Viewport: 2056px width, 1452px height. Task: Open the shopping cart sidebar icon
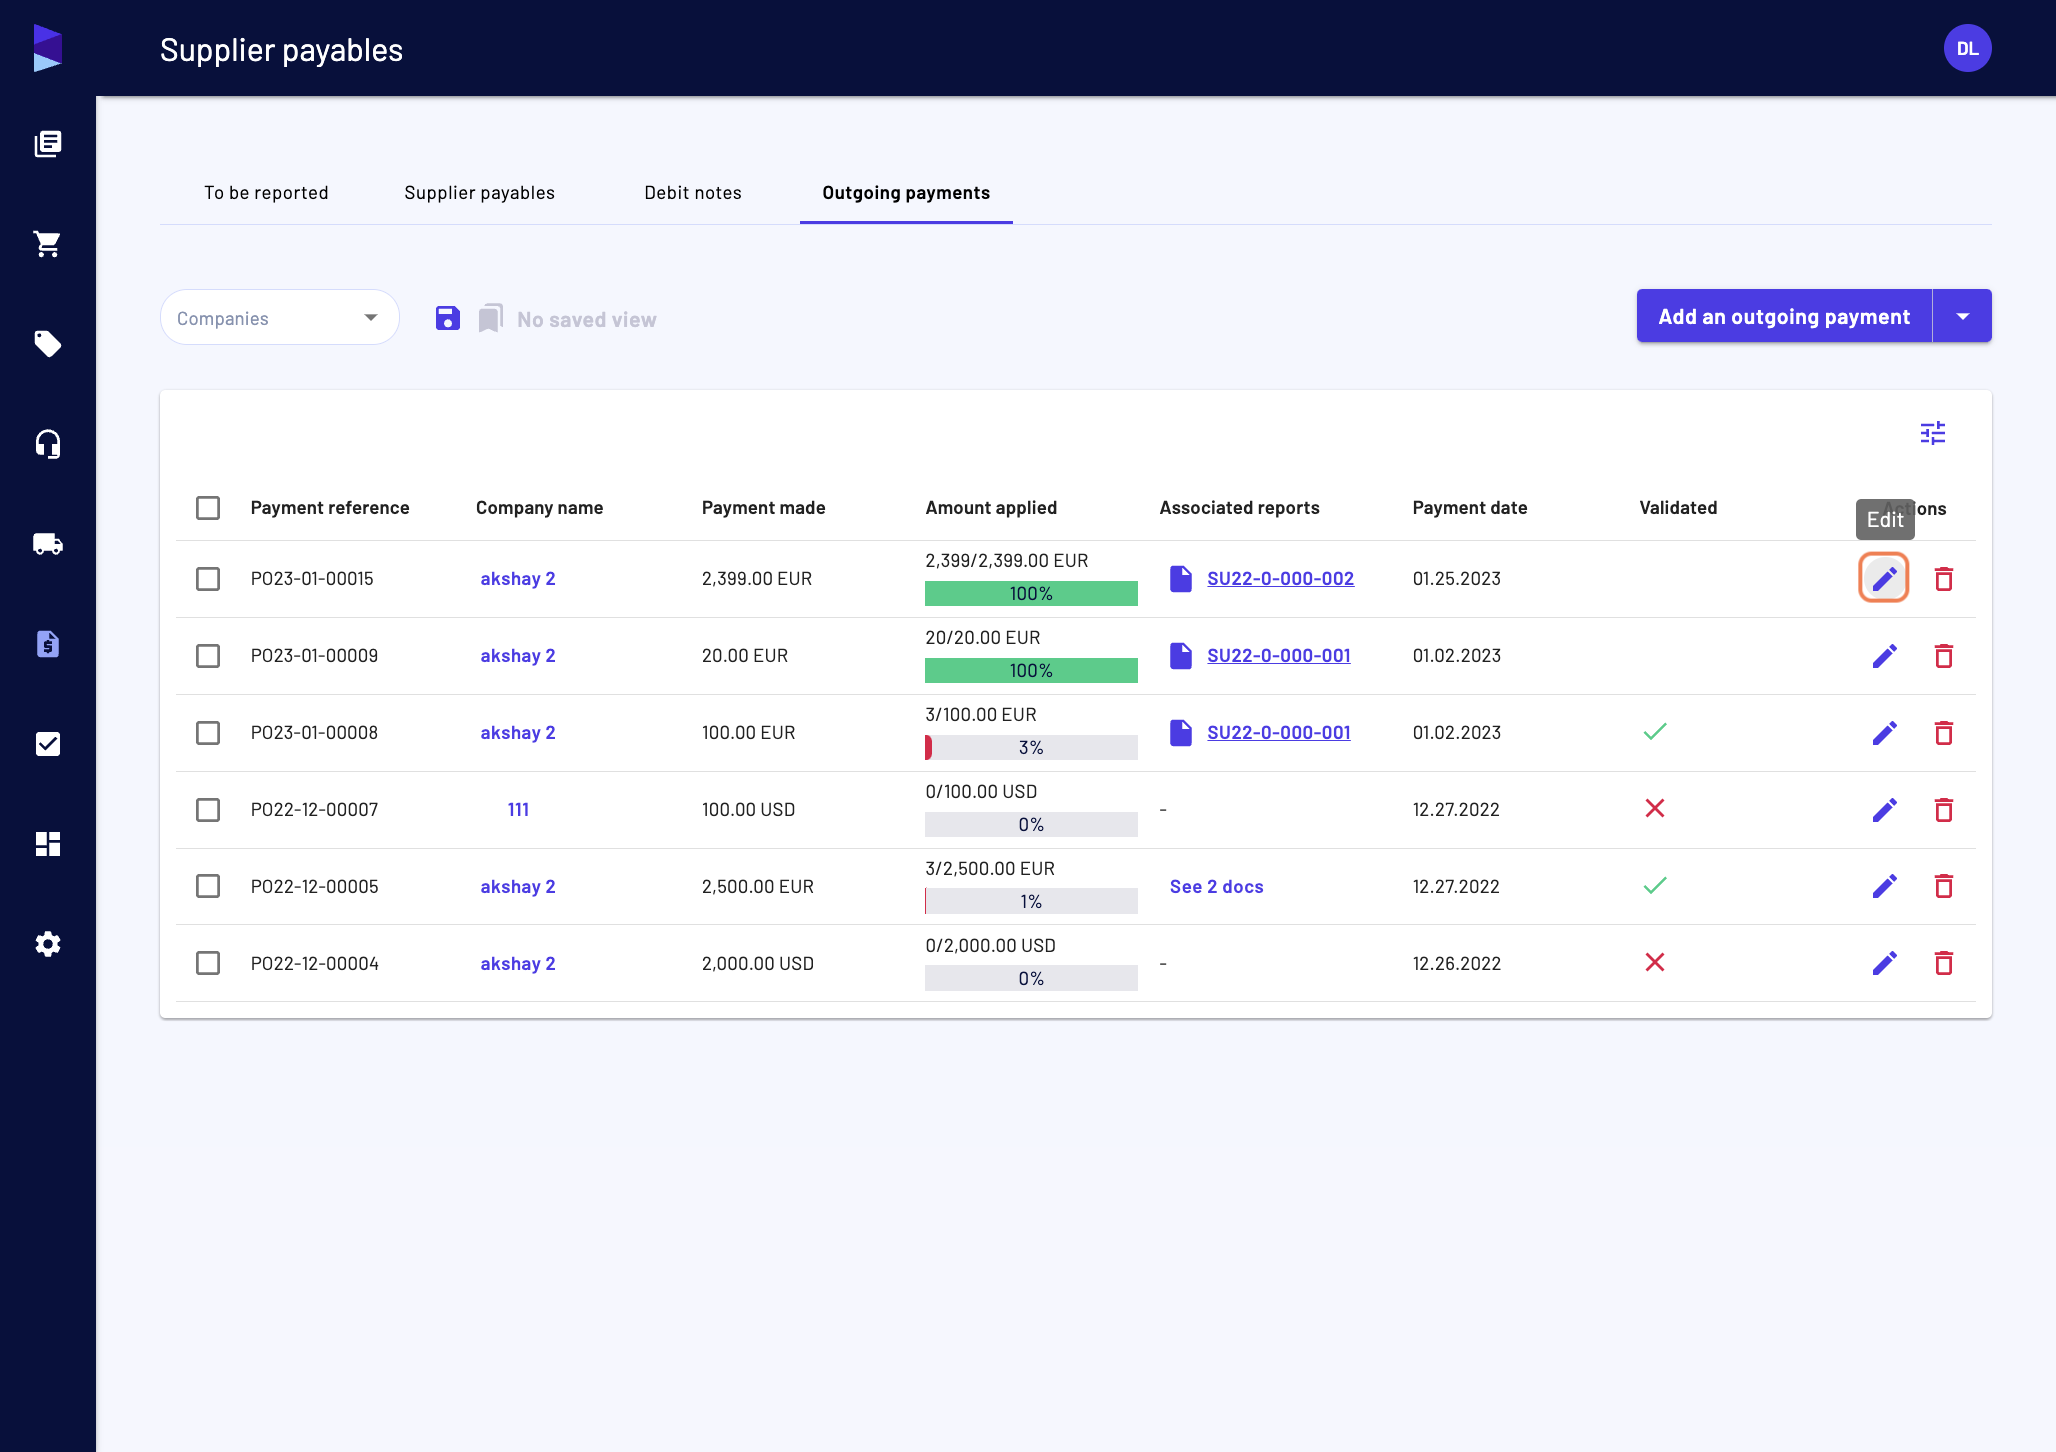48,244
